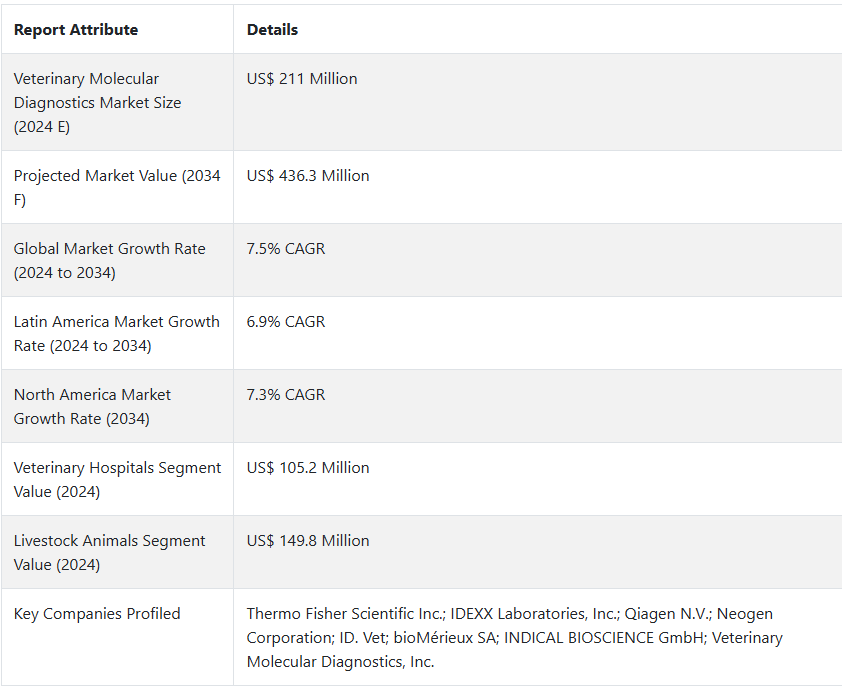Click the "7.3% CAGR" value

(286, 395)
